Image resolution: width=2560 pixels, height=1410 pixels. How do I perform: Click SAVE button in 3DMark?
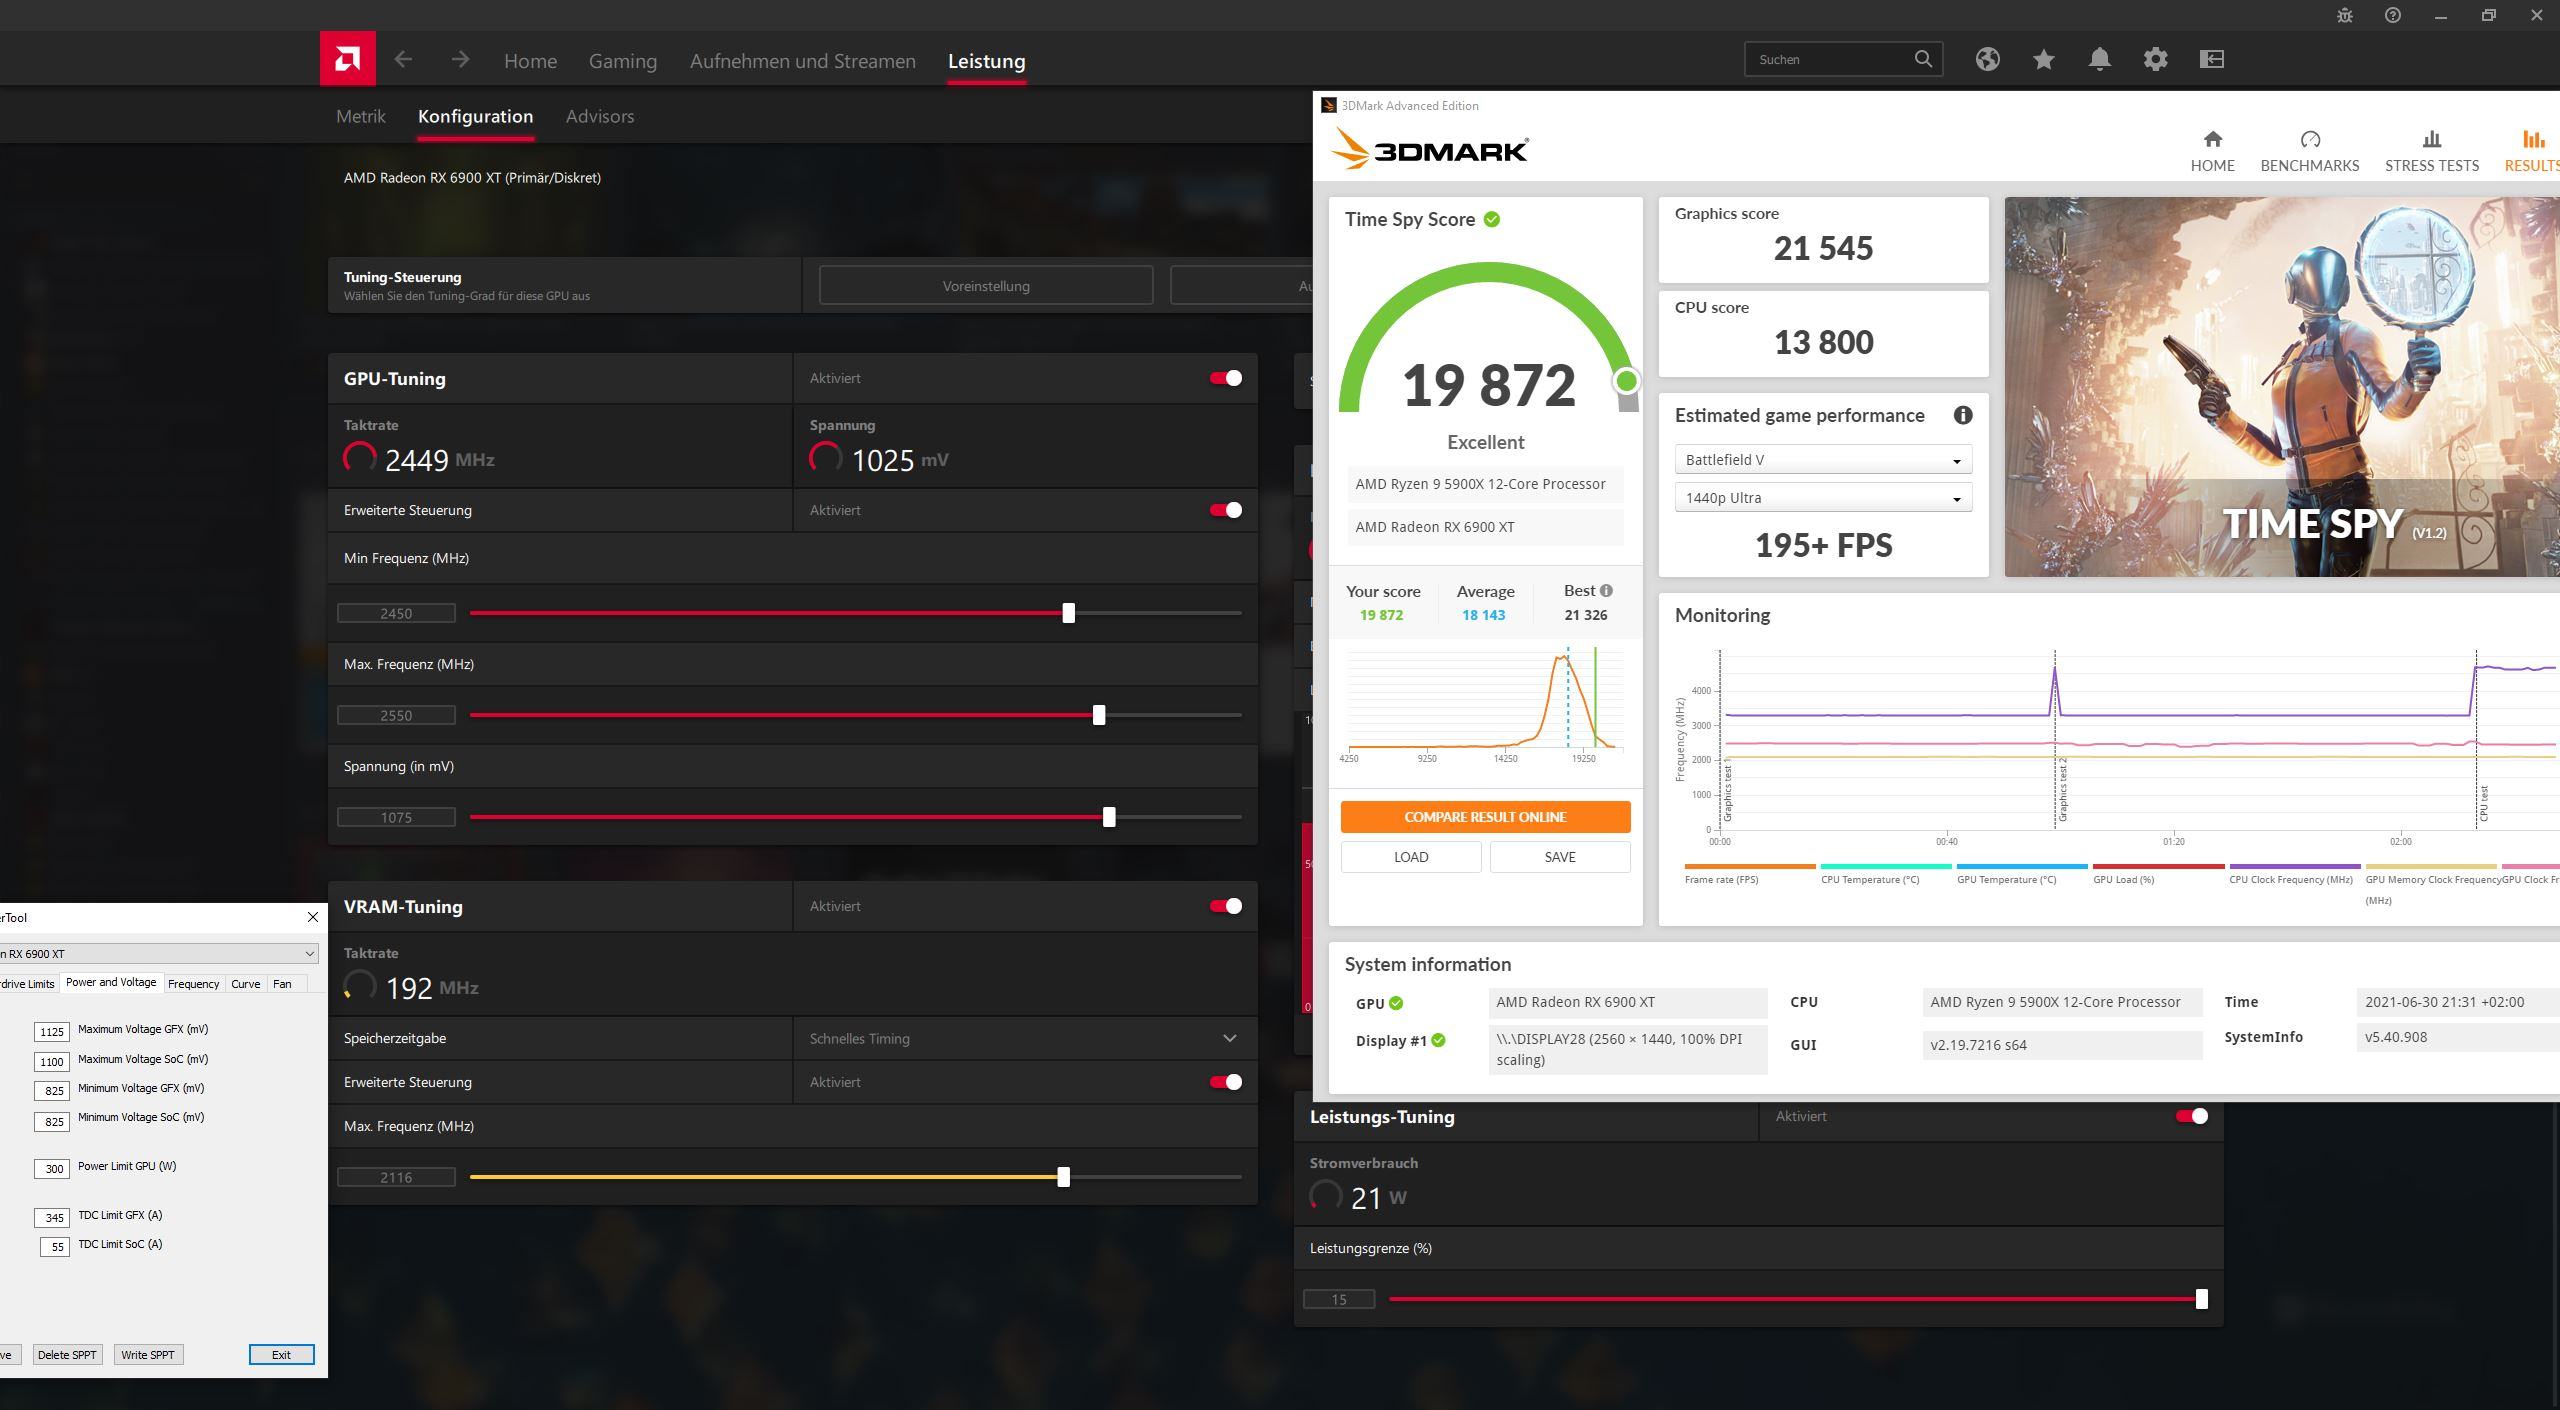point(1559,857)
